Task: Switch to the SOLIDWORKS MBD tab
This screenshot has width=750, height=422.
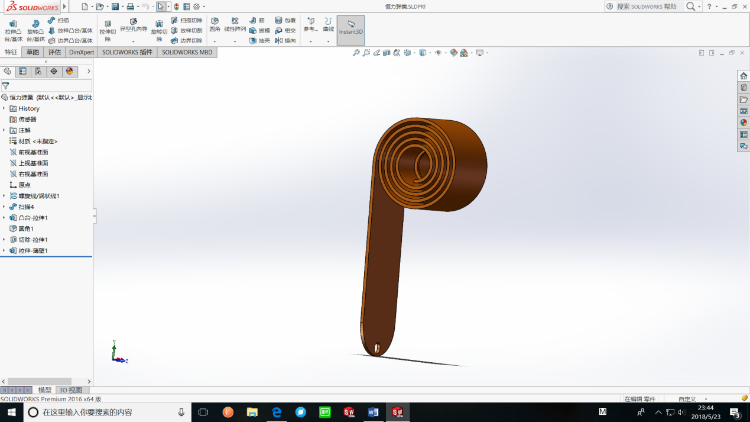Action: click(x=187, y=51)
